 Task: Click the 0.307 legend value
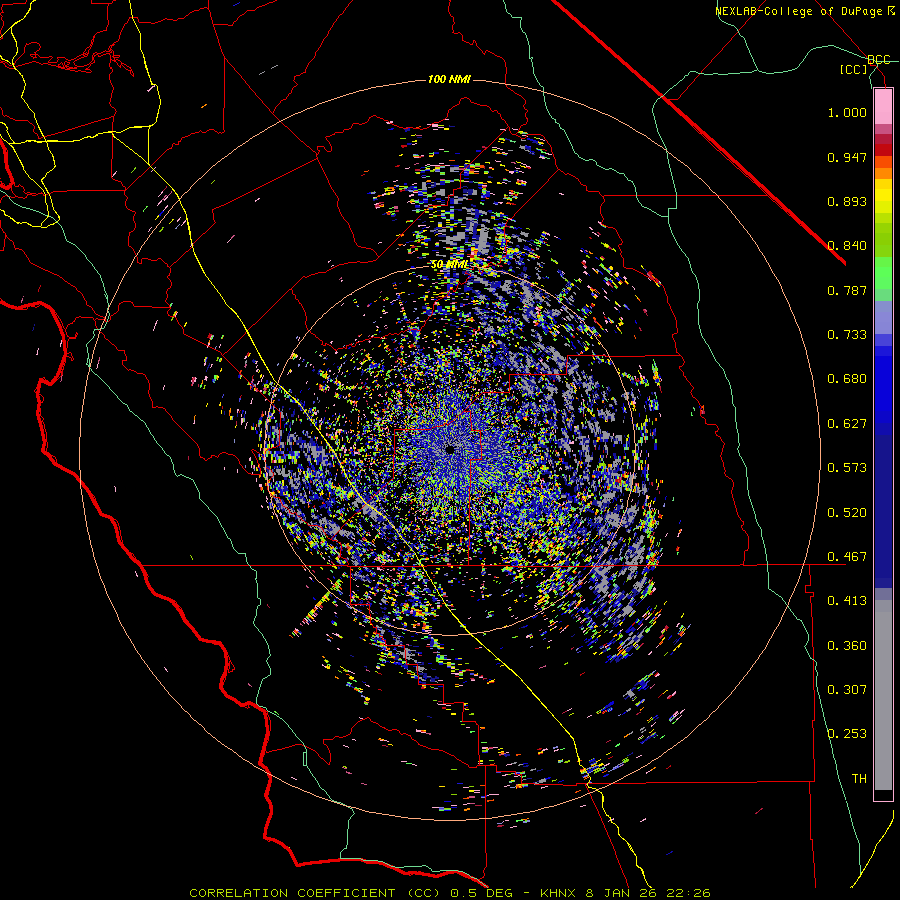tap(847, 690)
